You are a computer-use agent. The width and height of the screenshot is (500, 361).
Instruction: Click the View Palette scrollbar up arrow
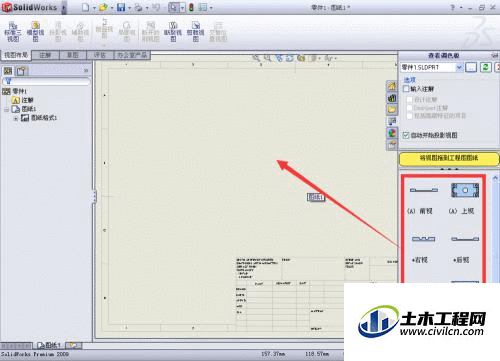tap(495, 178)
